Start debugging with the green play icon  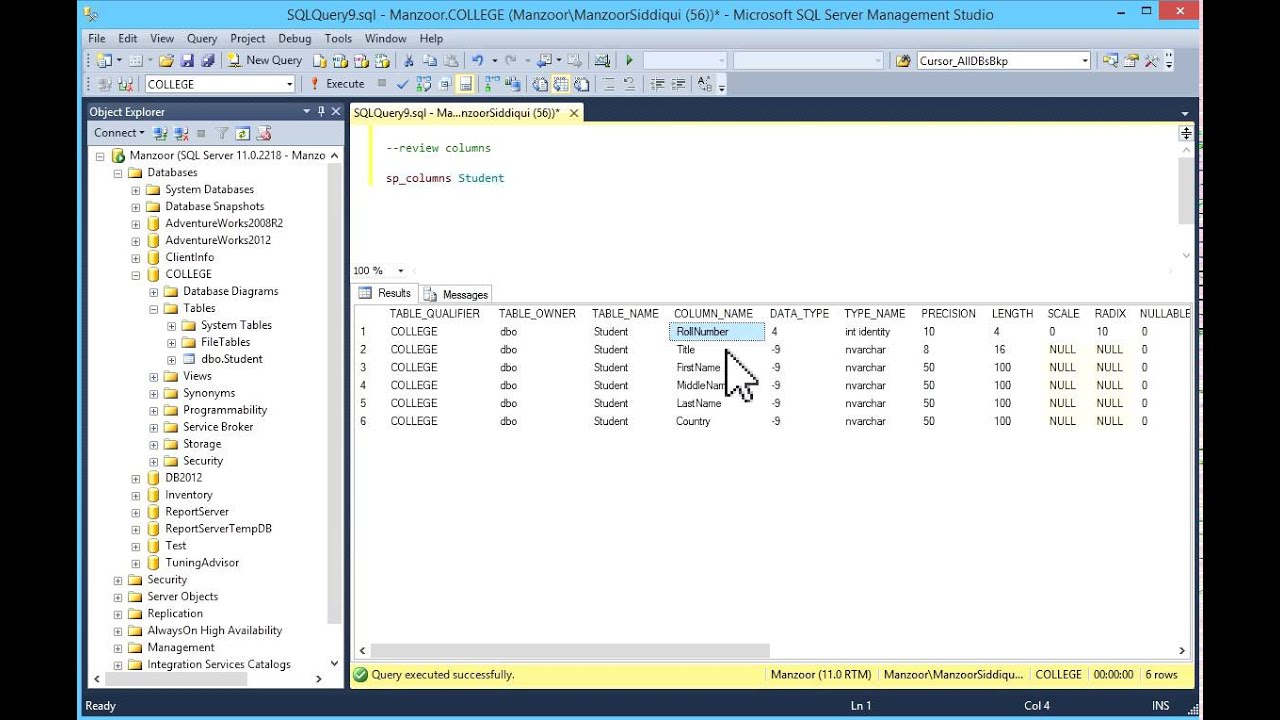tap(629, 61)
